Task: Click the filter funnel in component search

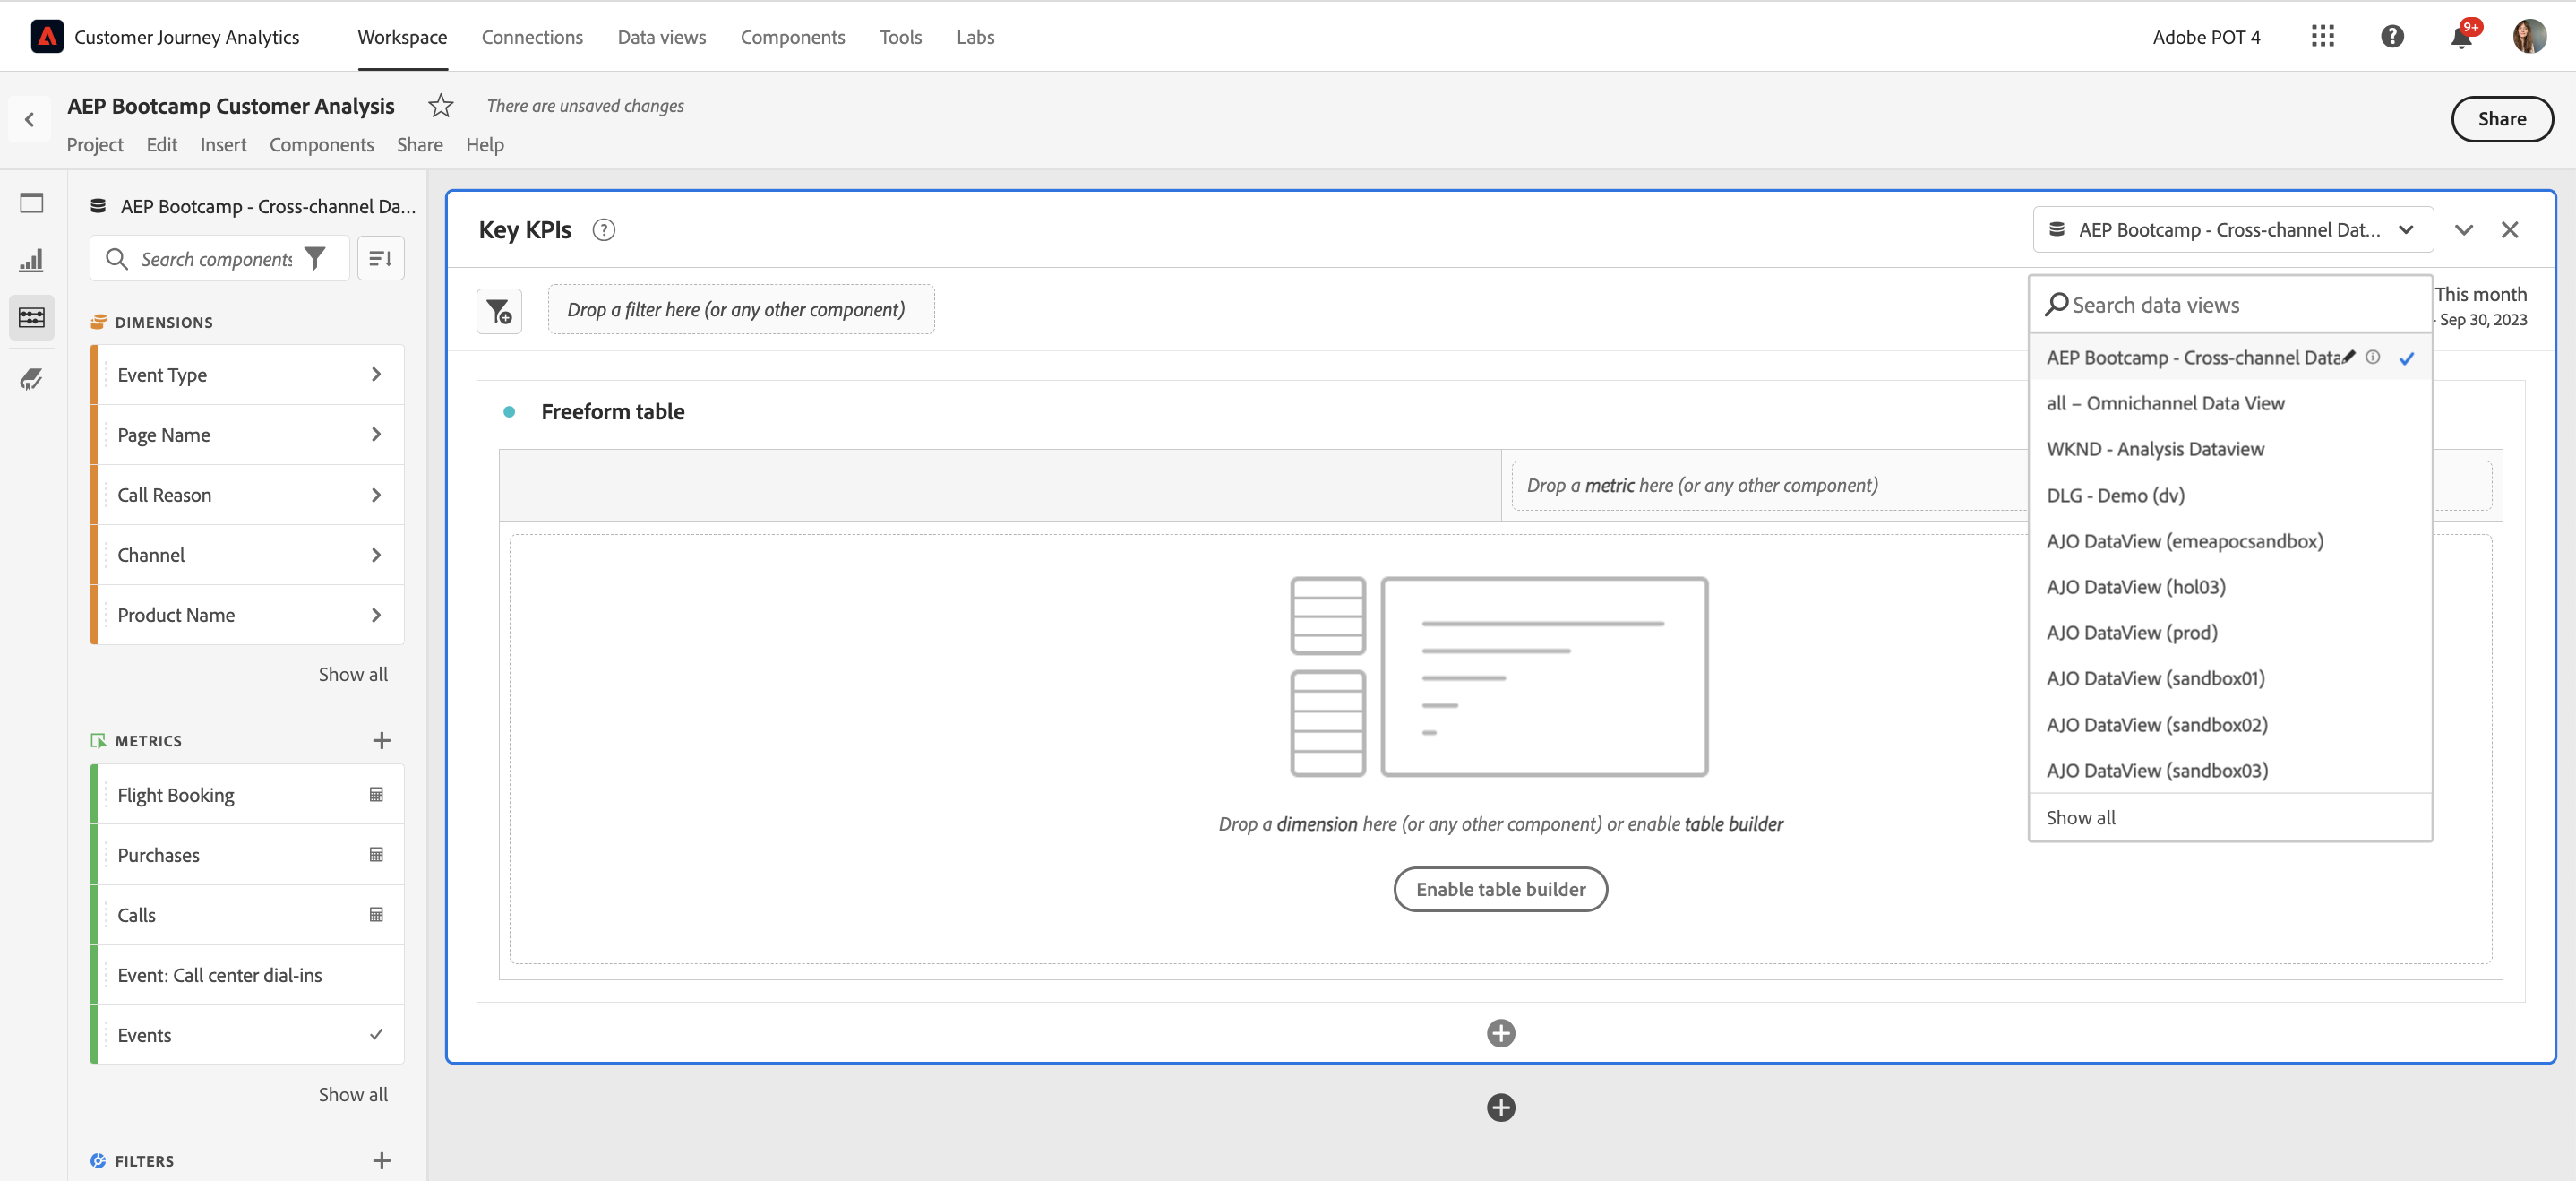Action: click(315, 259)
